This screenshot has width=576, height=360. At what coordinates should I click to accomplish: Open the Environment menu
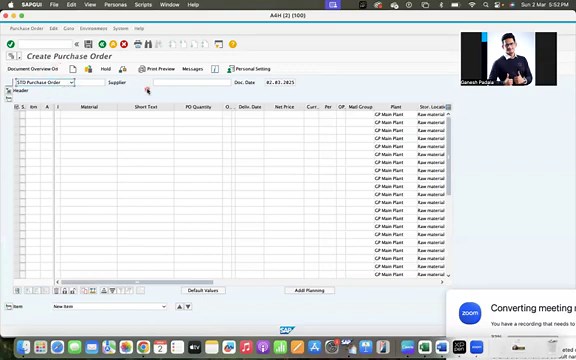coord(94,28)
